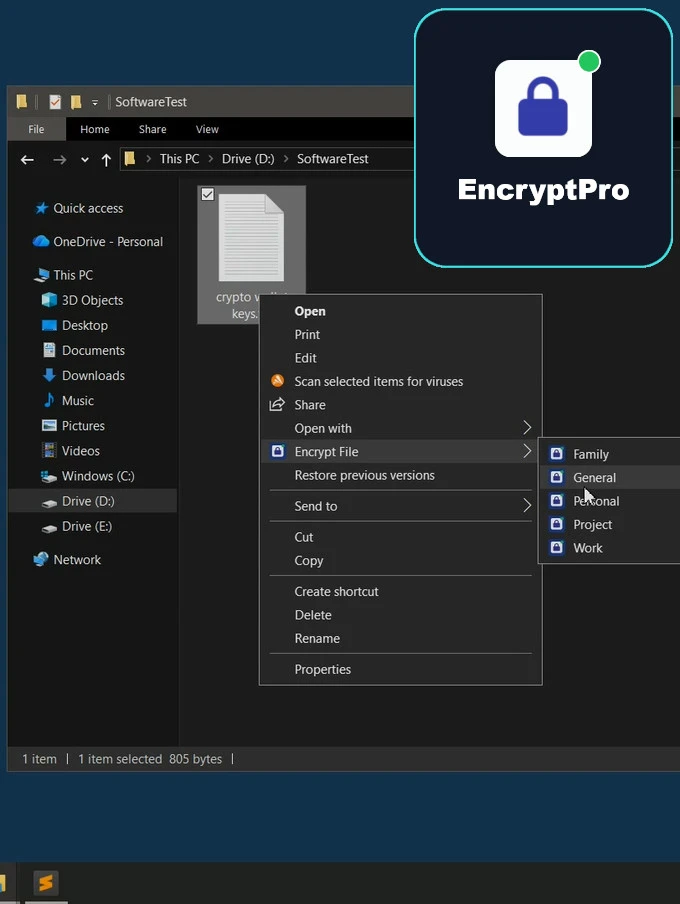Click This PC in the address bar
The height and width of the screenshot is (904, 680).
(x=179, y=159)
